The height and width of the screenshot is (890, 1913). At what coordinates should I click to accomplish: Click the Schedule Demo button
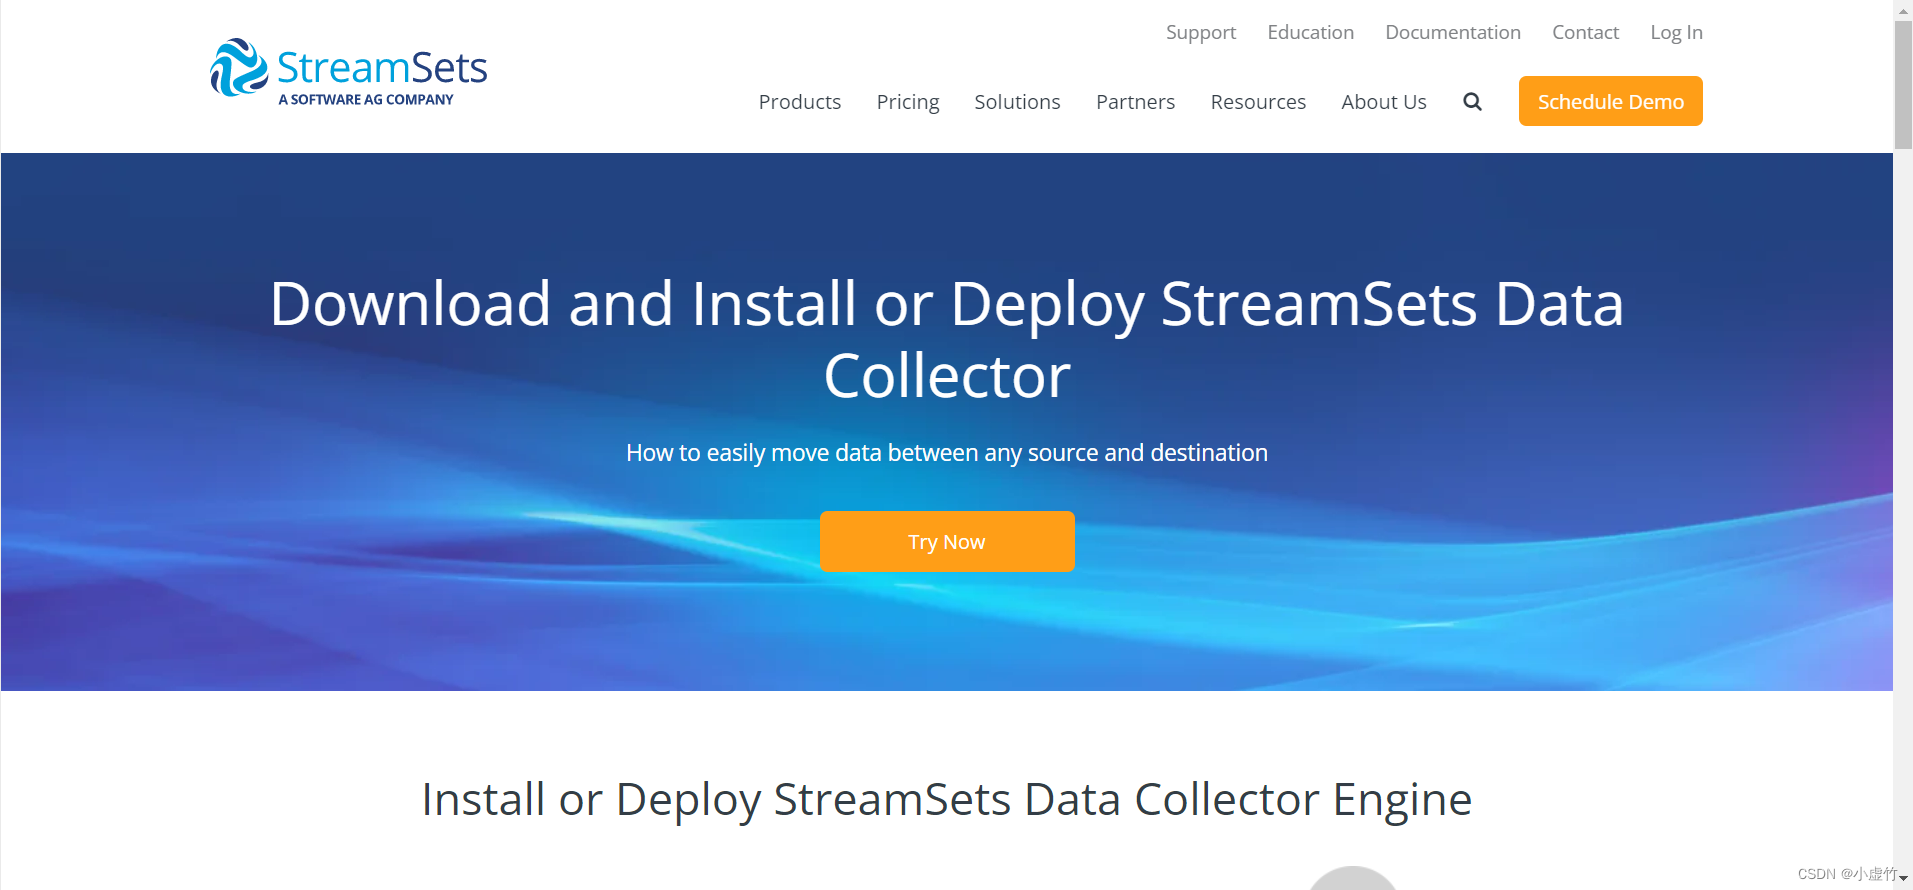point(1610,101)
